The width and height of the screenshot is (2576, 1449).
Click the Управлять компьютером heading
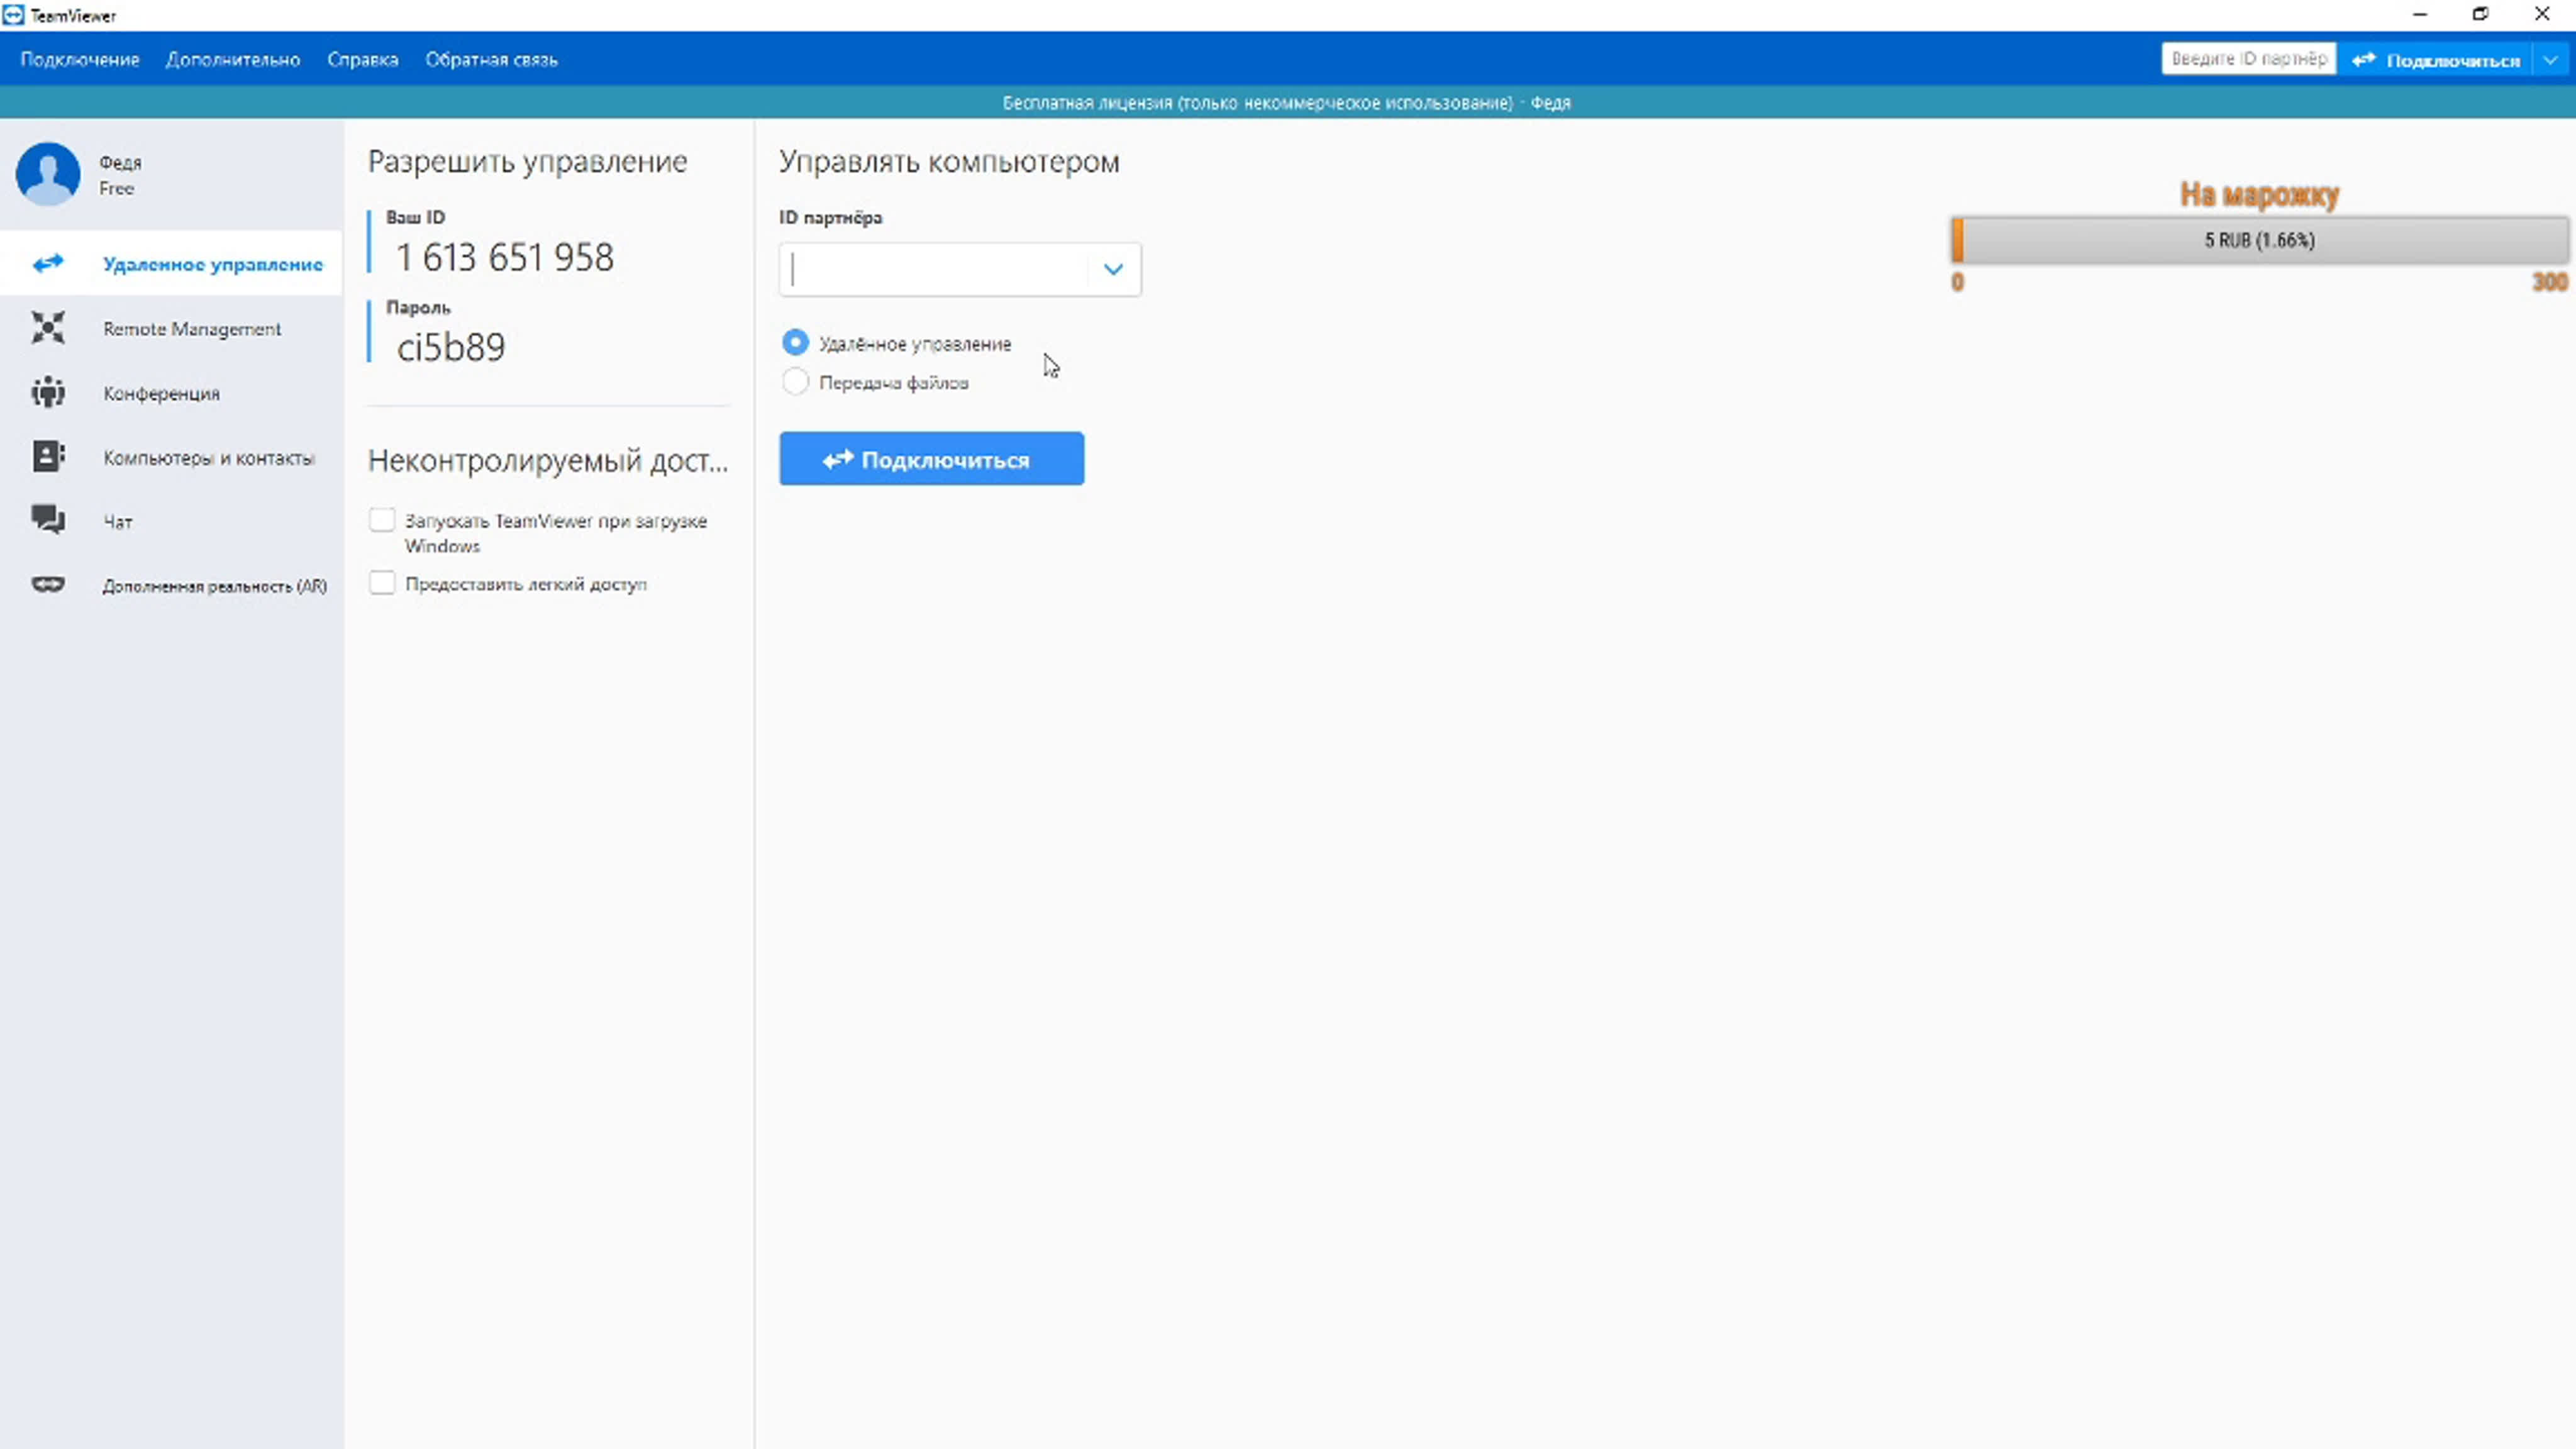tap(949, 162)
